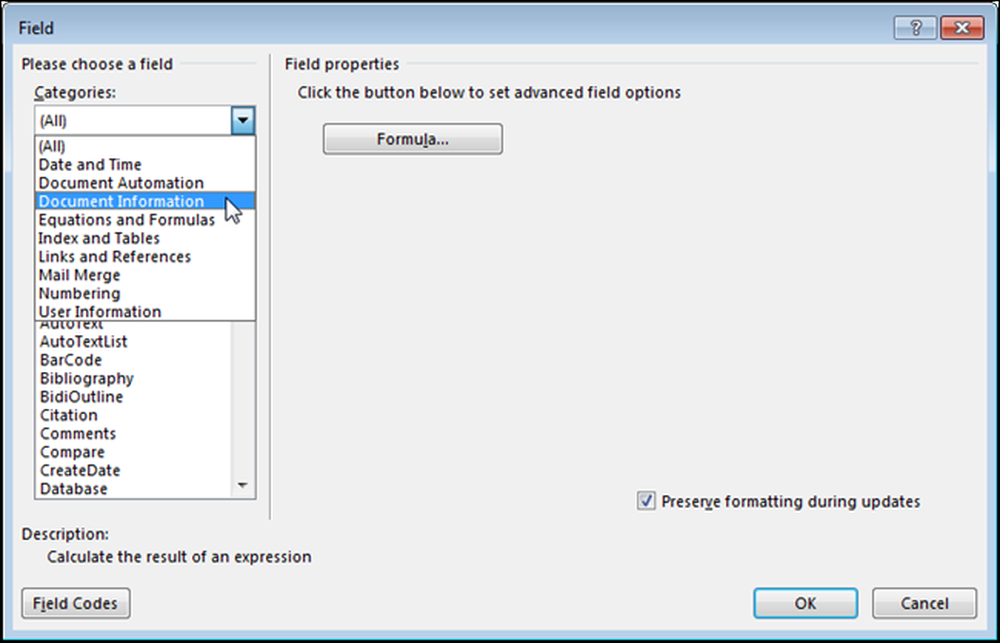Screen dimensions: 1000x643
Task: Select Links and References category
Action: pyautogui.click(x=145, y=257)
